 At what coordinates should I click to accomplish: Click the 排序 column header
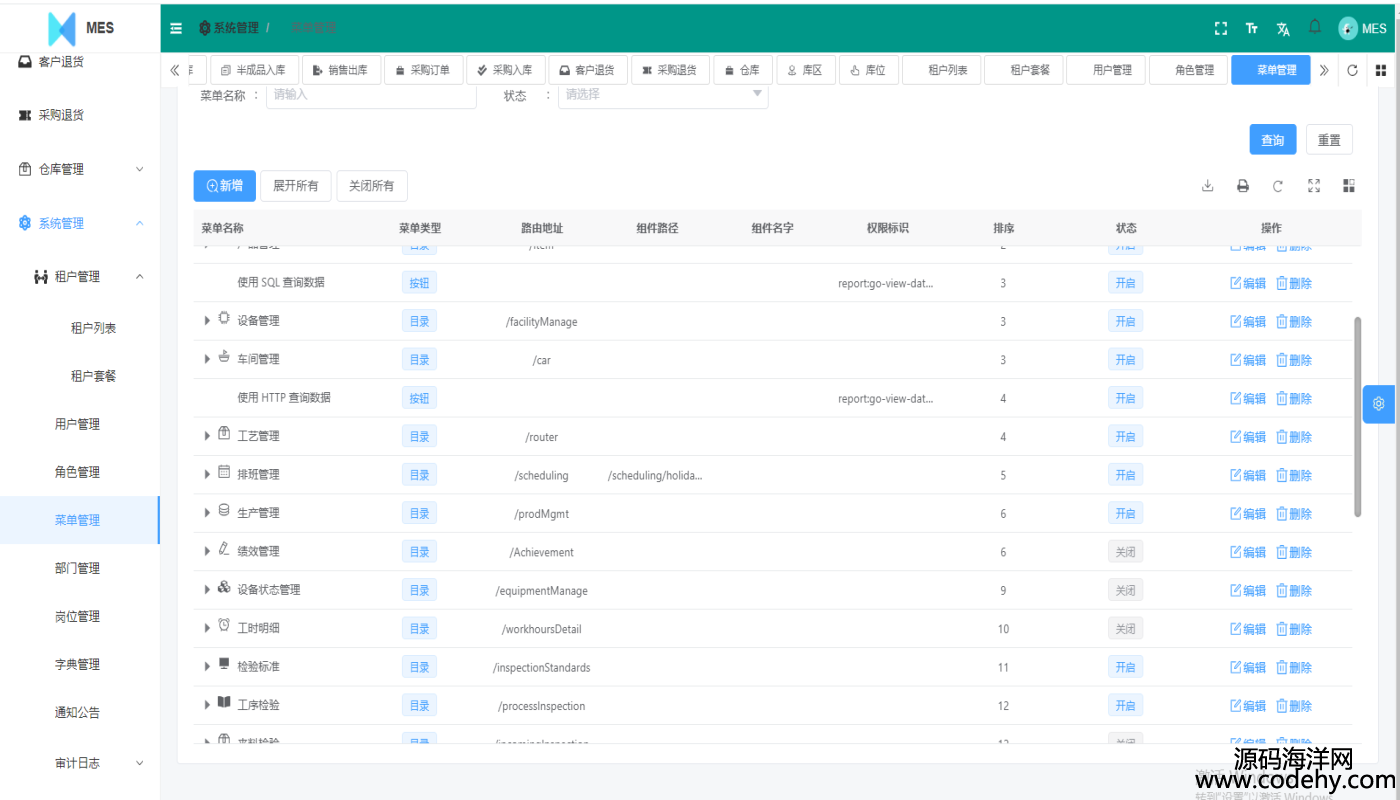tap(1003, 228)
